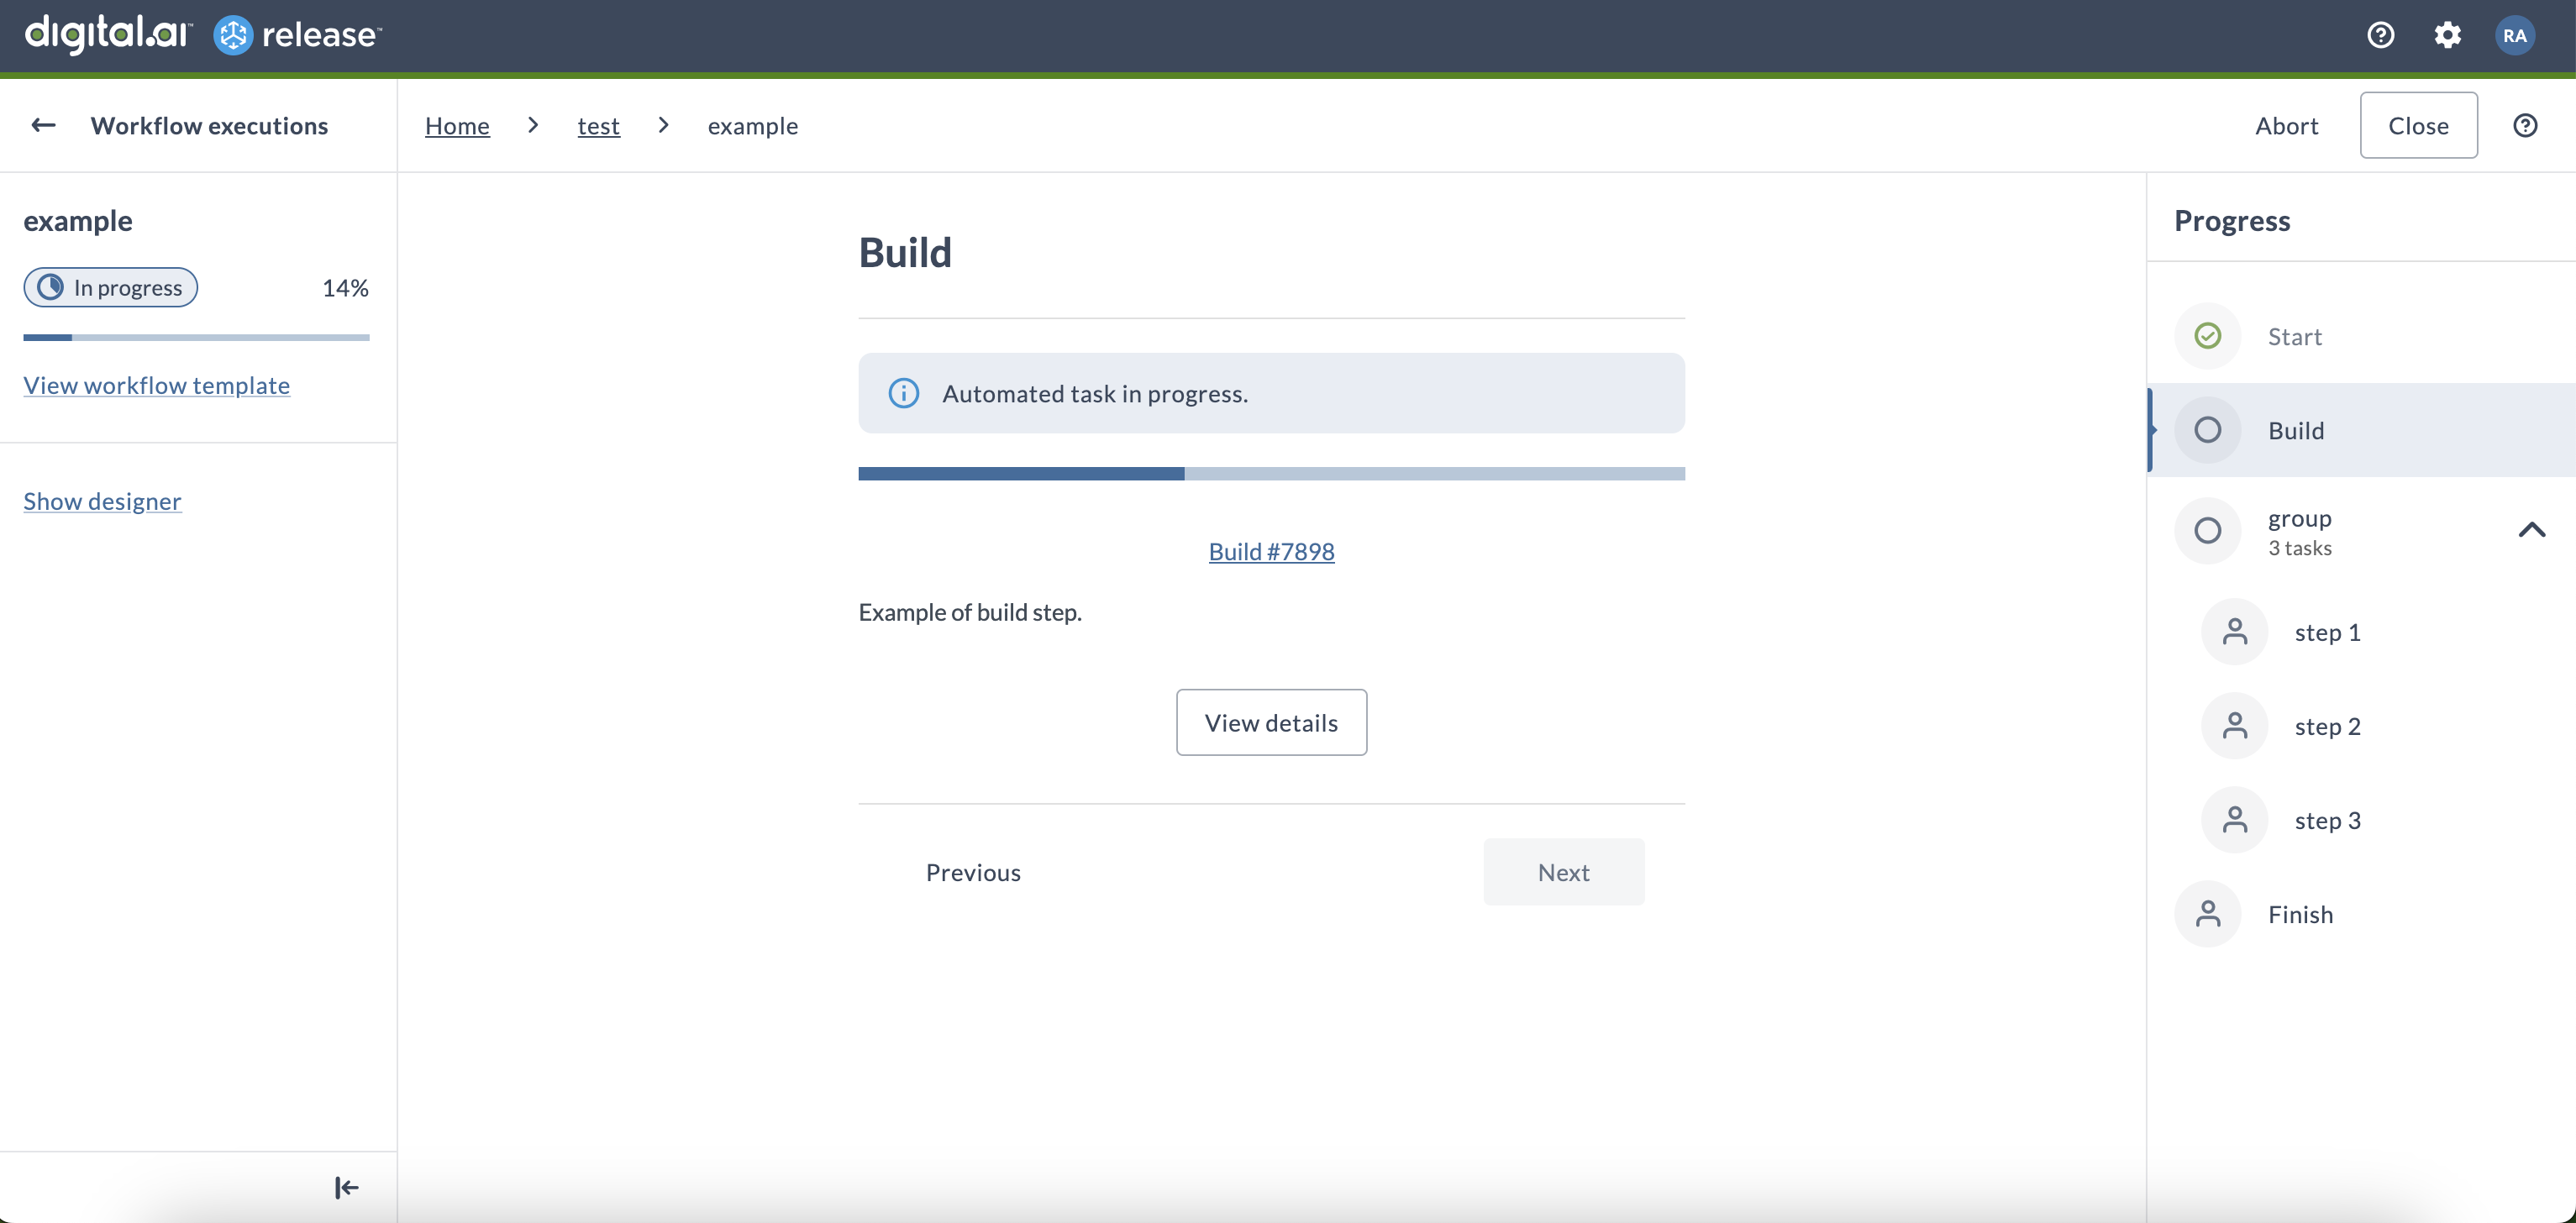Click the person icon for step 2
The width and height of the screenshot is (2576, 1223).
pos(2234,726)
